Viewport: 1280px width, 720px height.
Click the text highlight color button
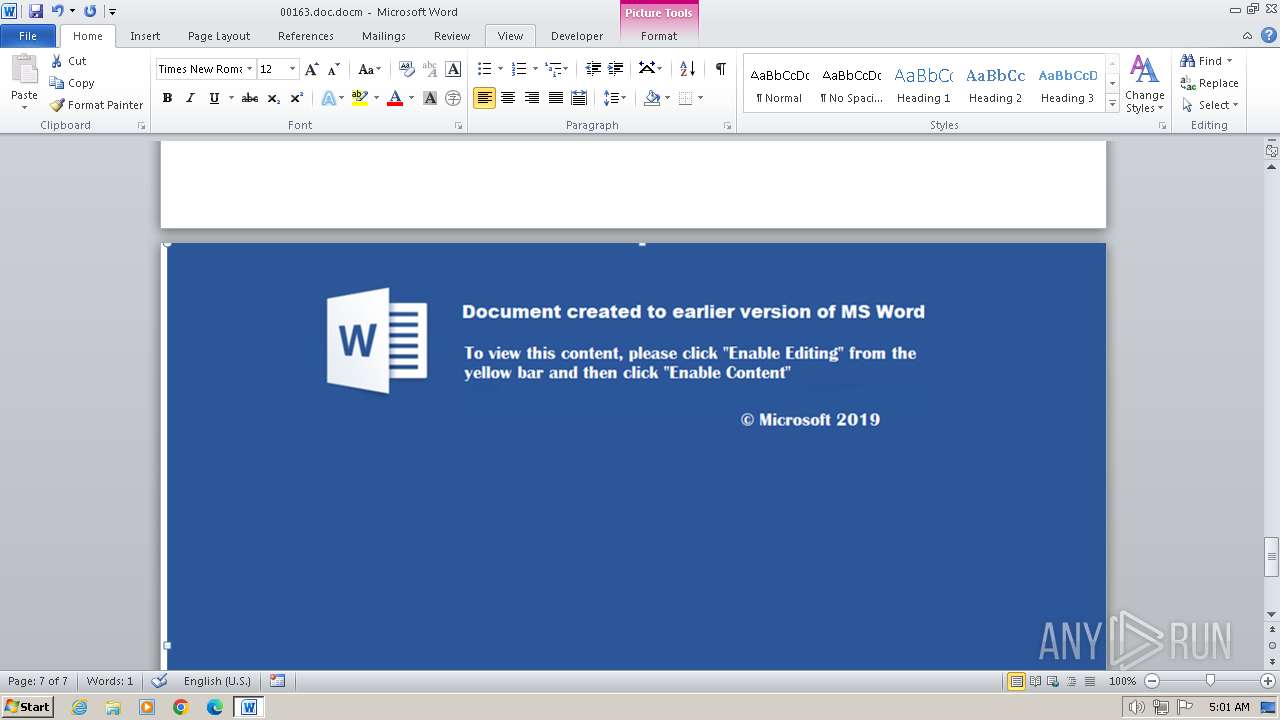pos(360,98)
